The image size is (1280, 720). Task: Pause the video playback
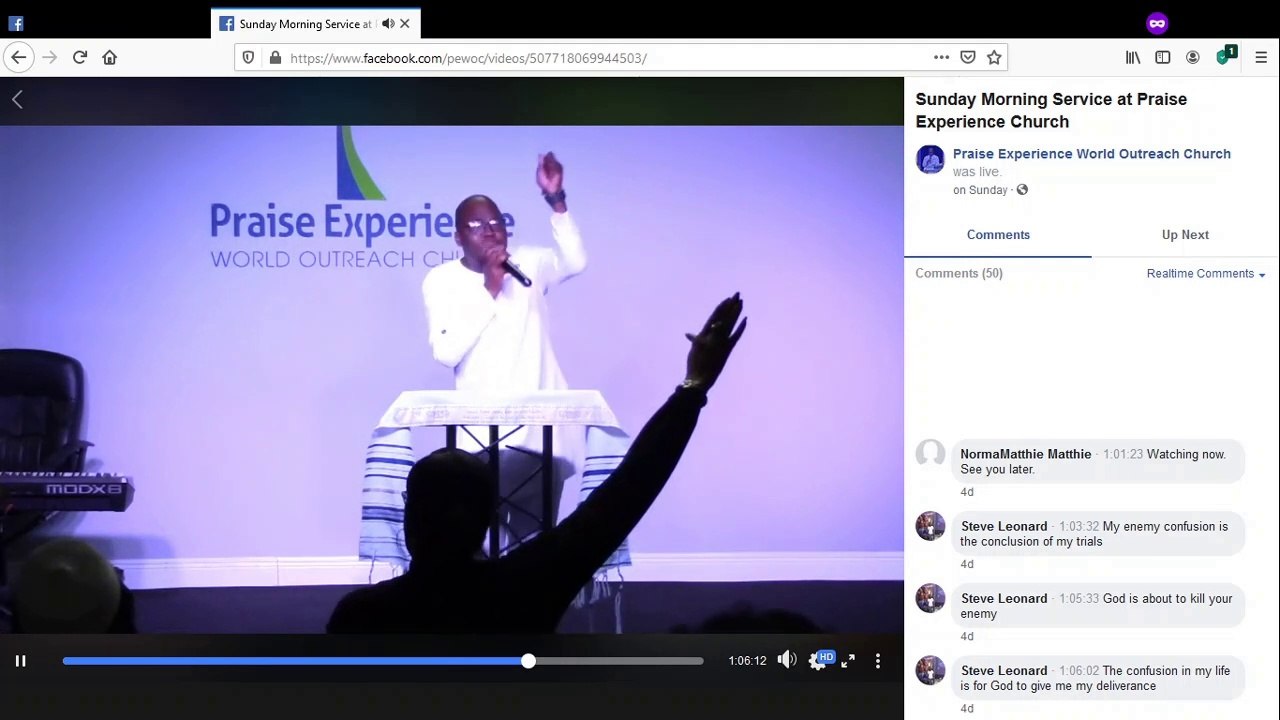tap(20, 661)
